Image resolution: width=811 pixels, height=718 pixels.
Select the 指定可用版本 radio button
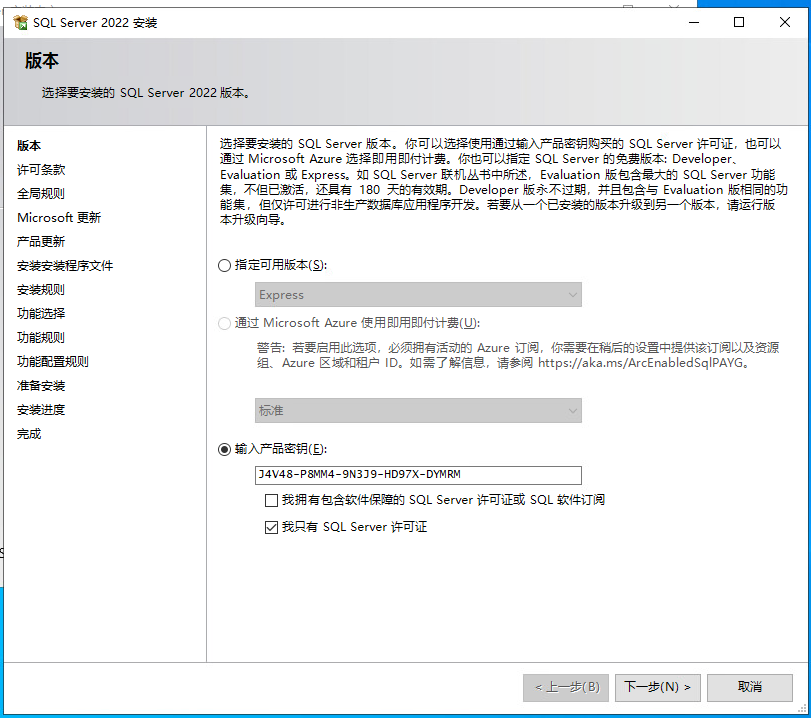224,265
